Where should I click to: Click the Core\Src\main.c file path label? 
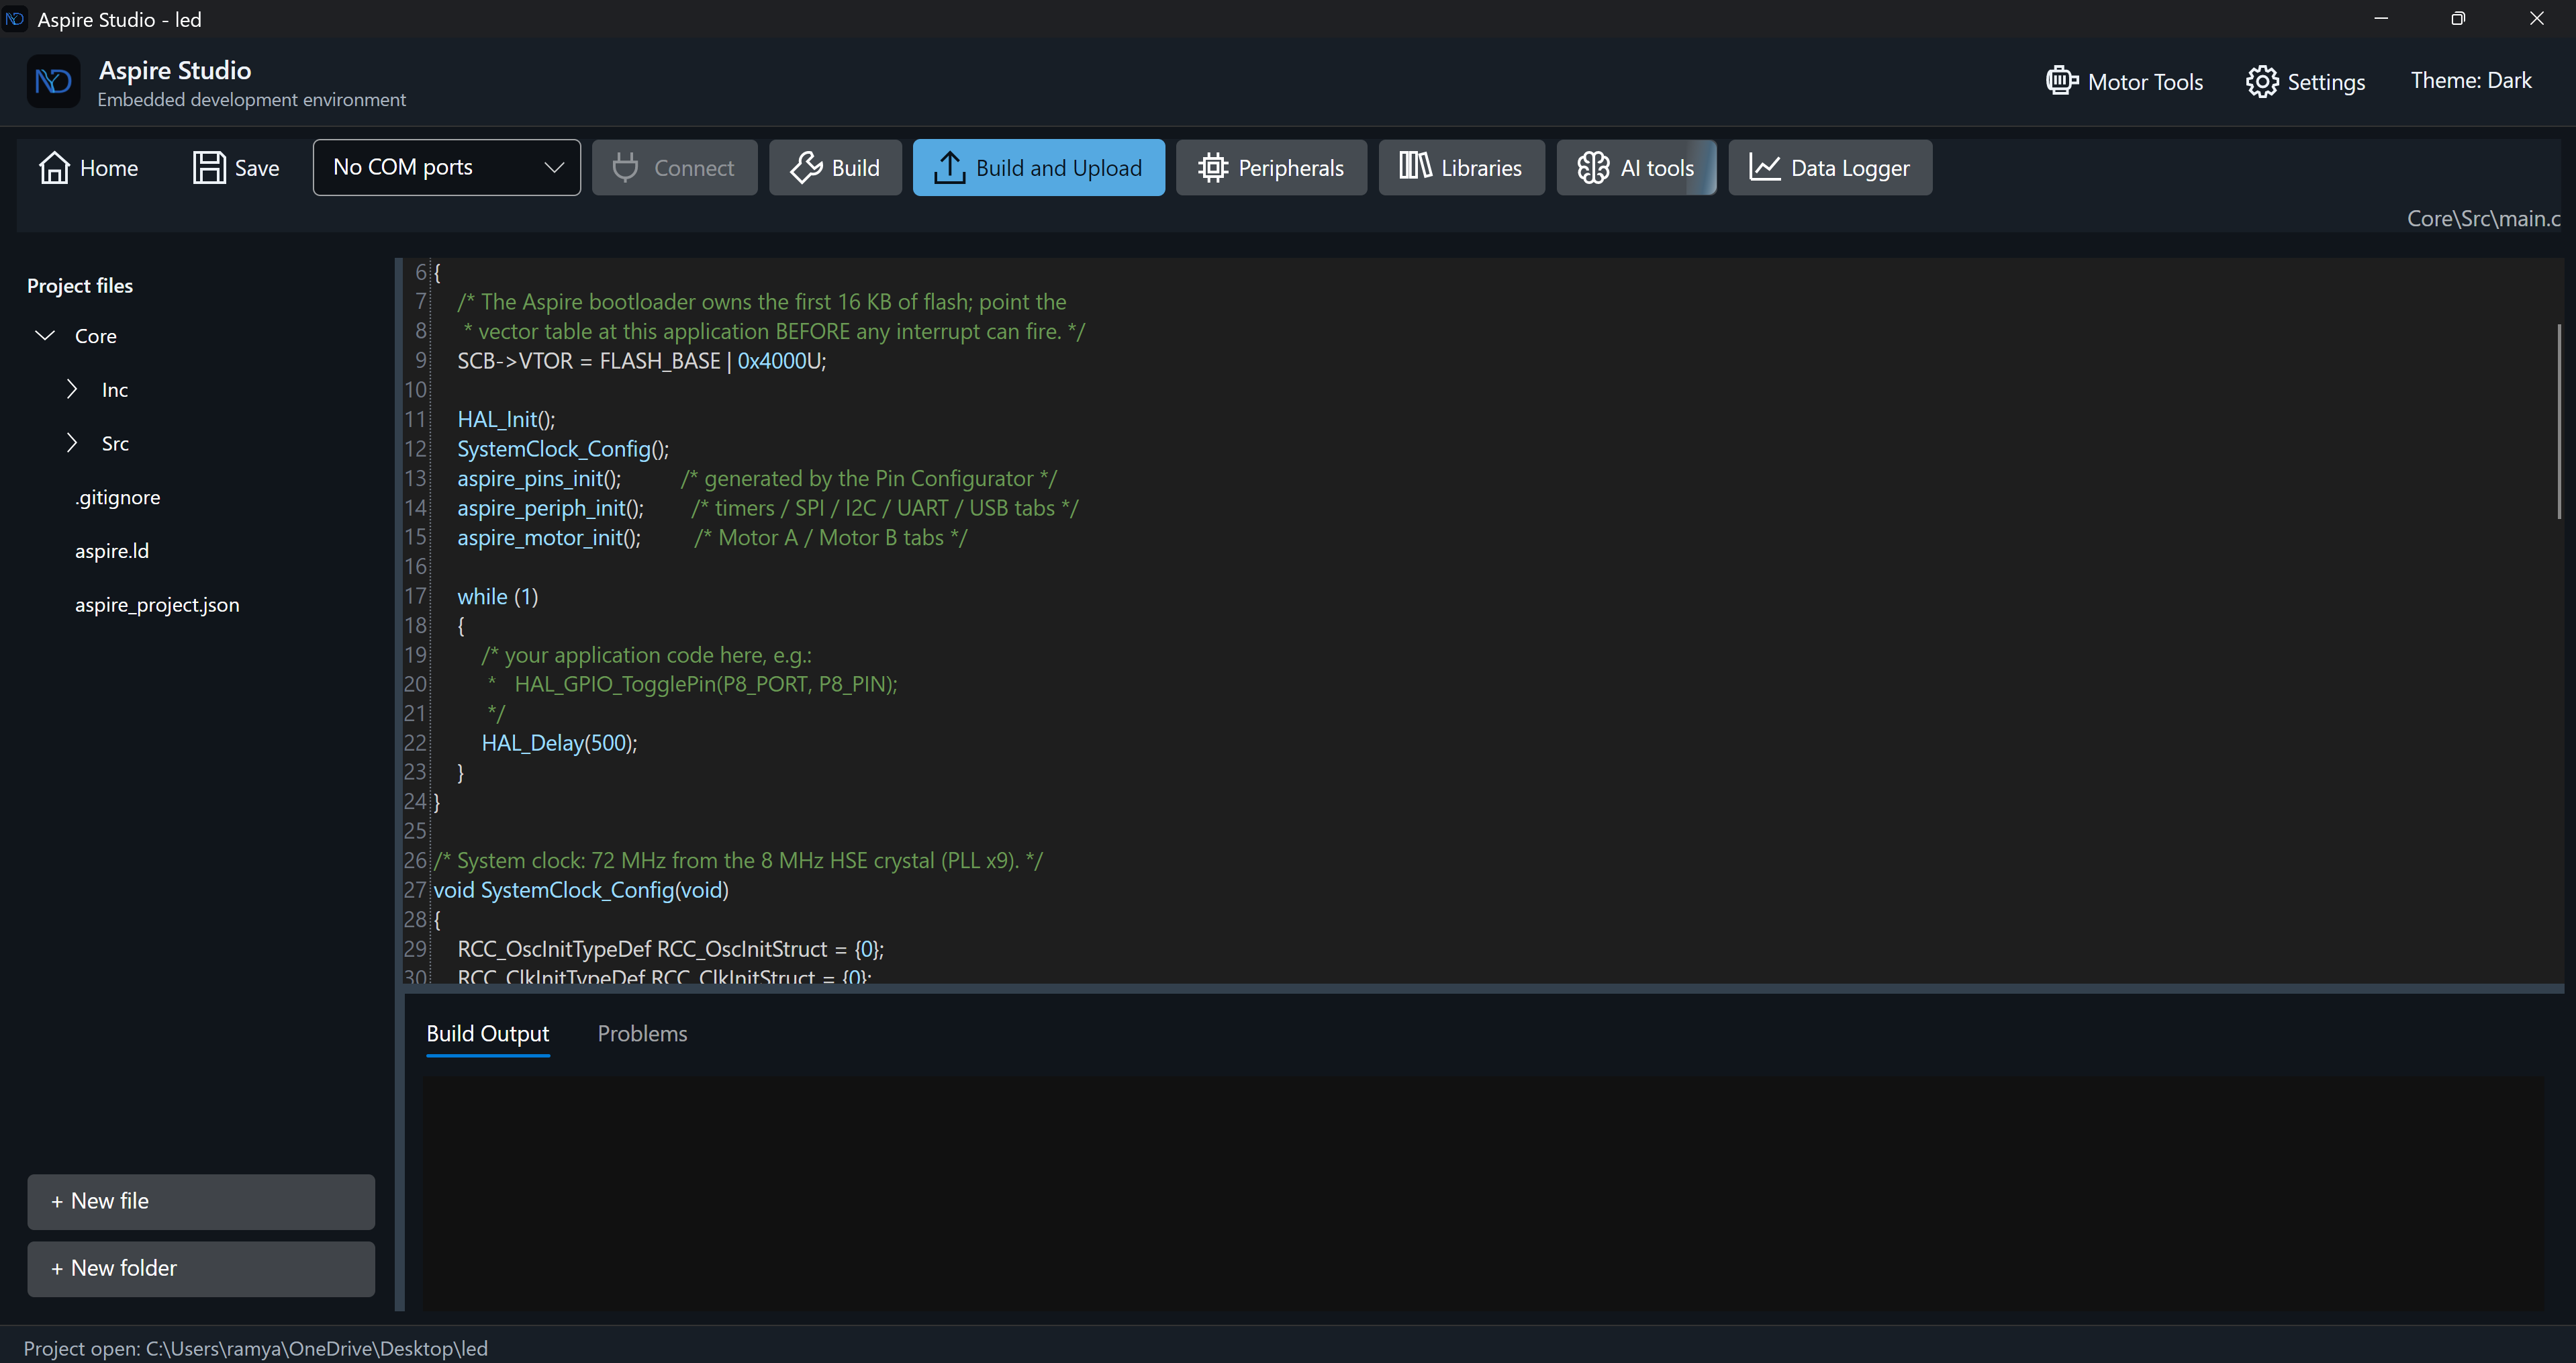click(x=2483, y=218)
